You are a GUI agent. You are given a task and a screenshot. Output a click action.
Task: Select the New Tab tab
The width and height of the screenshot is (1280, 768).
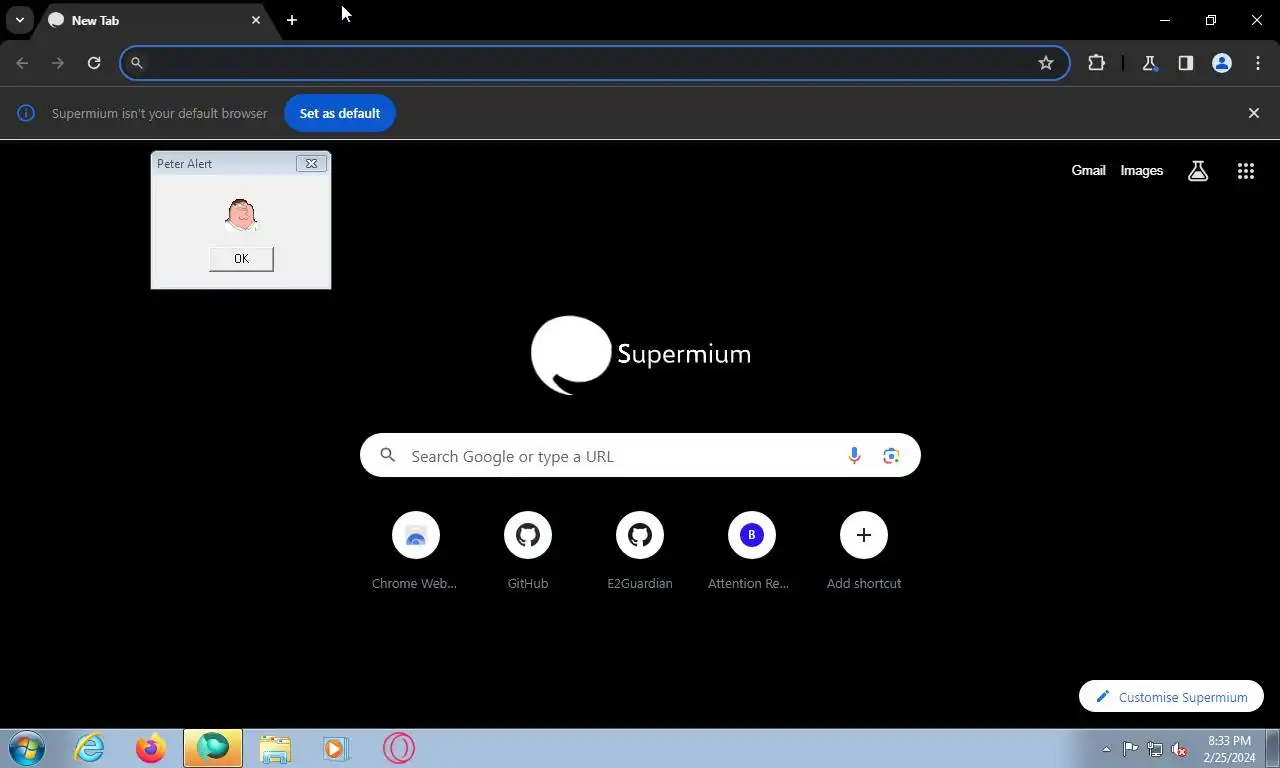(x=151, y=20)
